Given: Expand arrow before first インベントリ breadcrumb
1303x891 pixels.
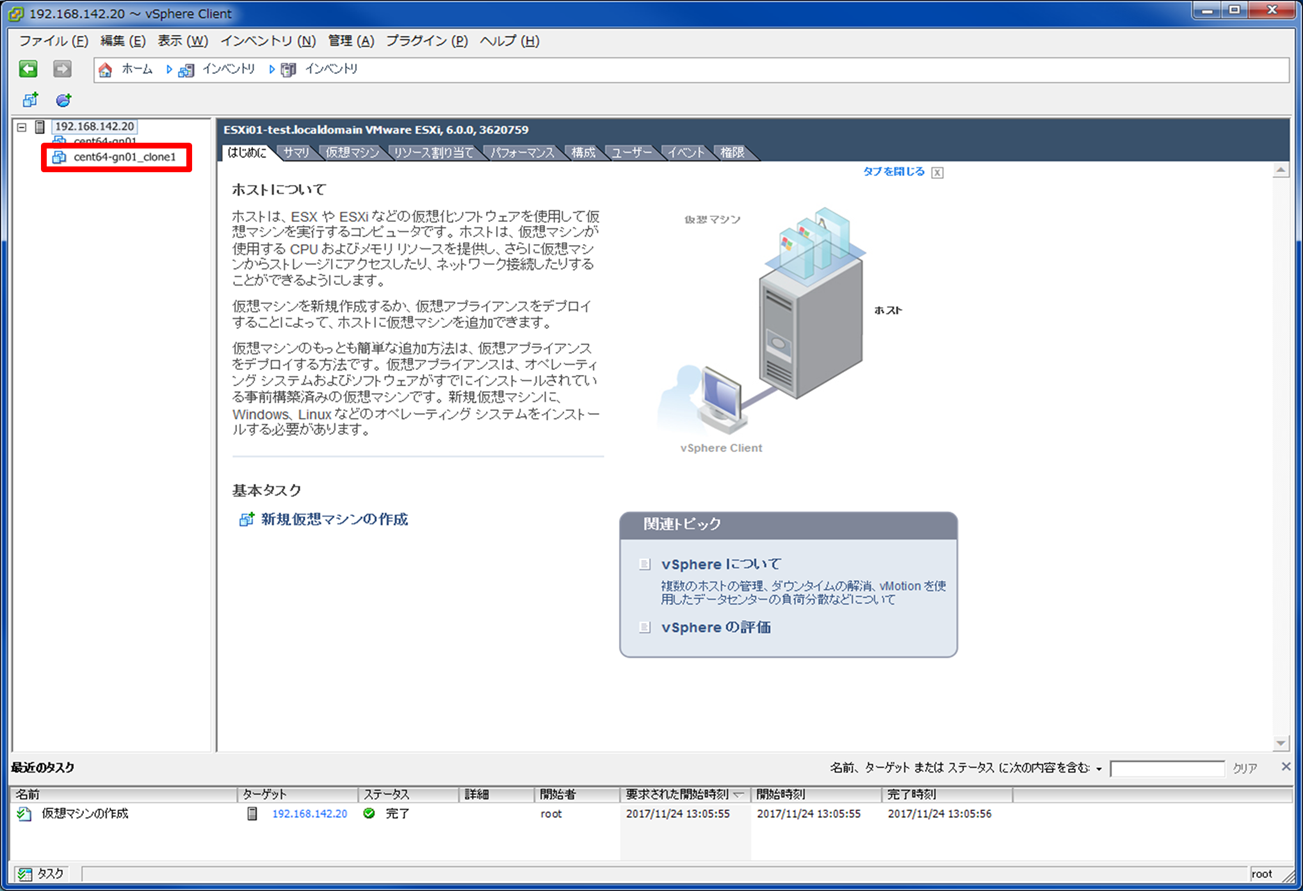Looking at the screenshot, I should (x=169, y=70).
